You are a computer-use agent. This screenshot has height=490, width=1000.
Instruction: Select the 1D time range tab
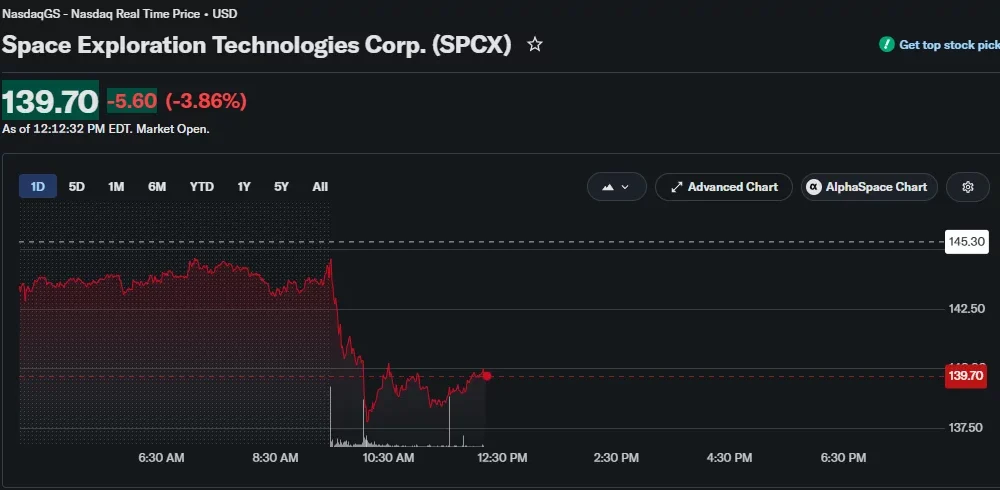pyautogui.click(x=38, y=187)
